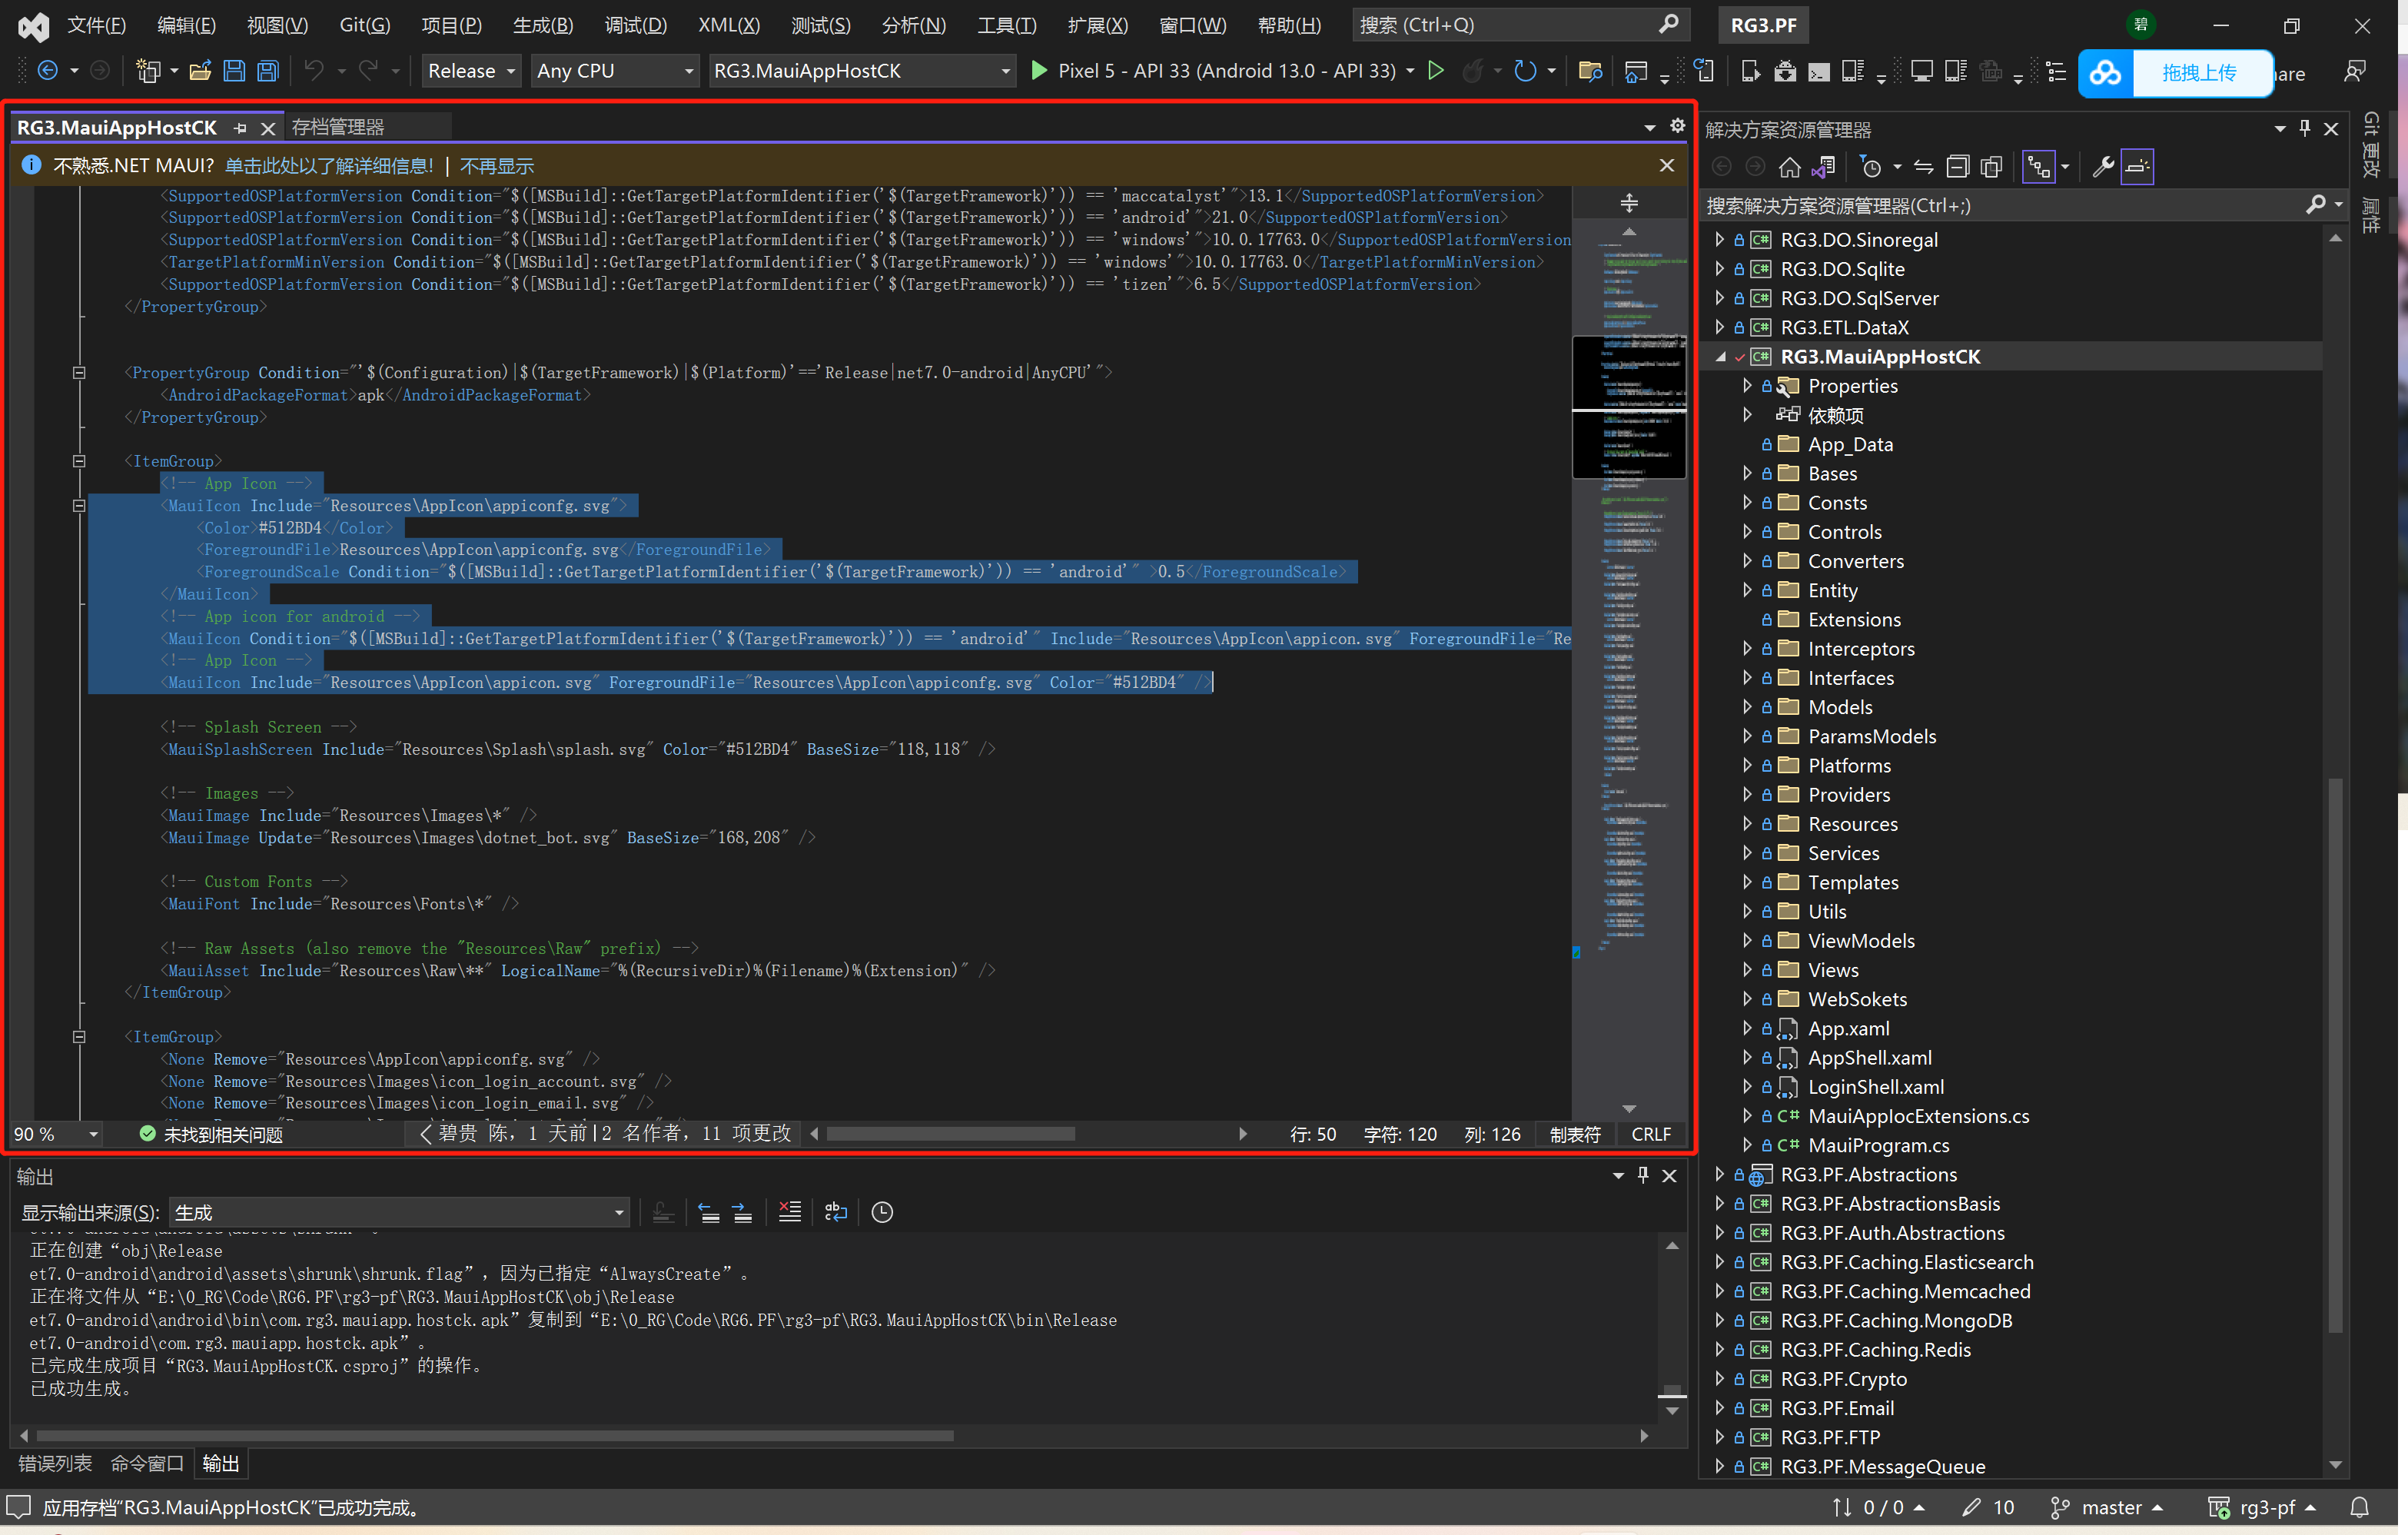Viewport: 2408px width, 1535px height.
Task: Click the editor settings gear icon
Action: click(x=1678, y=126)
